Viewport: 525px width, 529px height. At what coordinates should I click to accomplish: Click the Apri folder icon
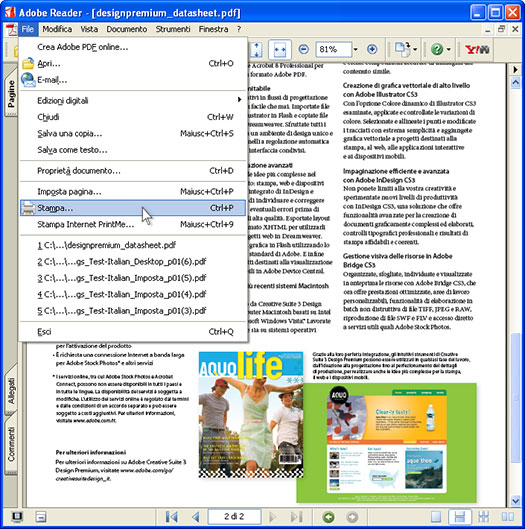28,63
